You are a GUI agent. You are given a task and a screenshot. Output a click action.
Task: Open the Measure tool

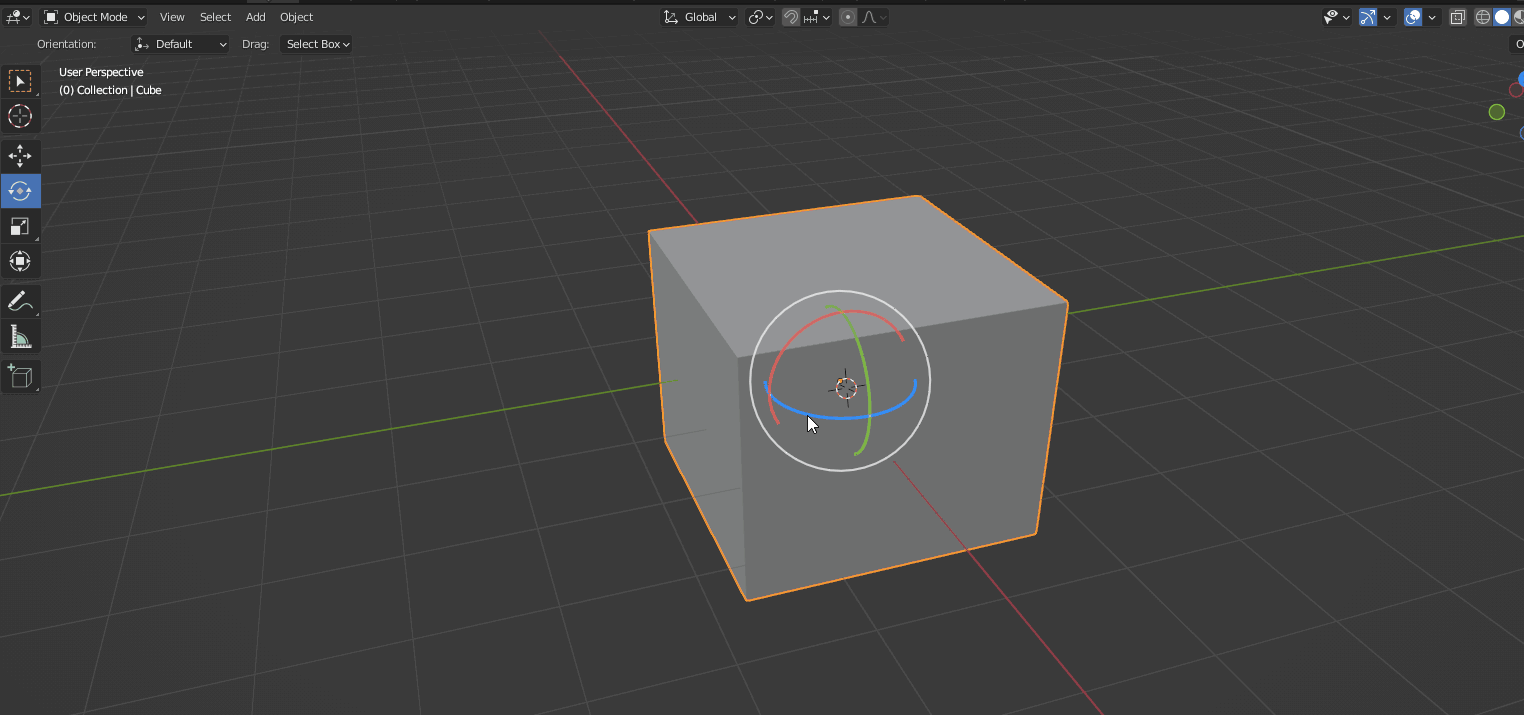click(20, 336)
